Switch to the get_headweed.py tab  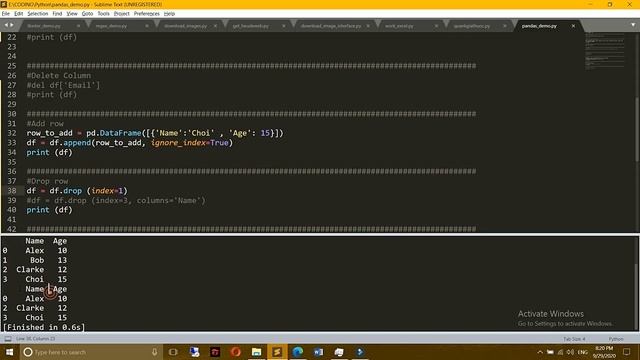(251, 26)
